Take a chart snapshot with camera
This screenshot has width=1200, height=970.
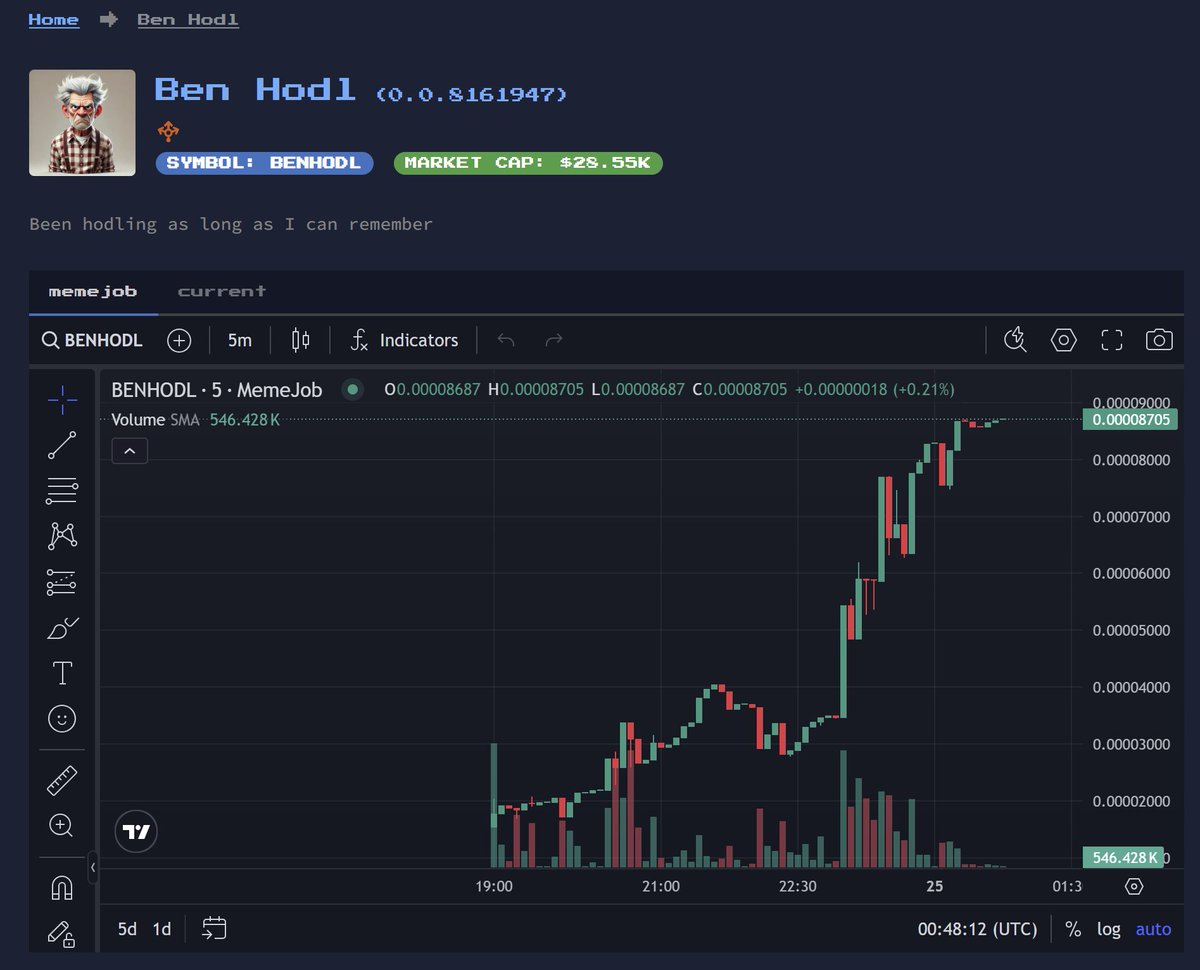pos(1159,340)
